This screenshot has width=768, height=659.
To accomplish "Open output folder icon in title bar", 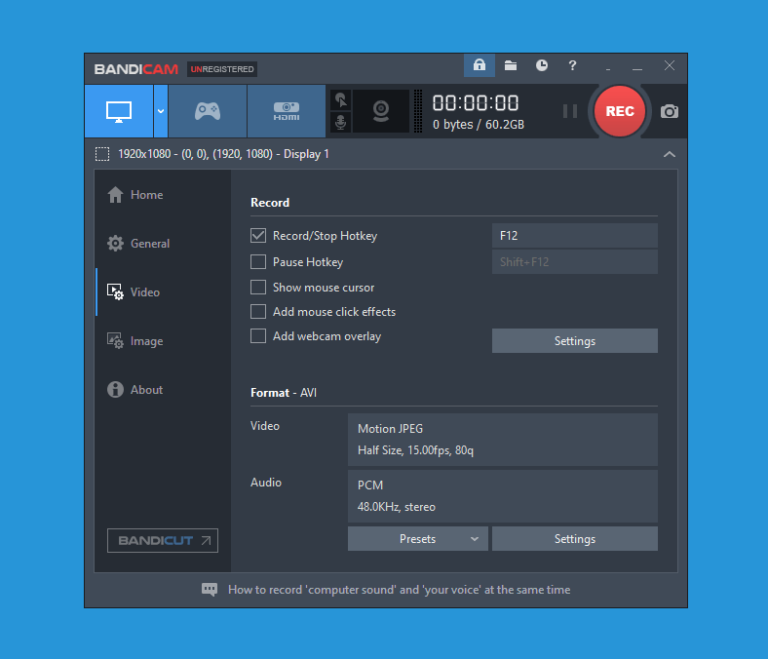I will pyautogui.click(x=511, y=66).
